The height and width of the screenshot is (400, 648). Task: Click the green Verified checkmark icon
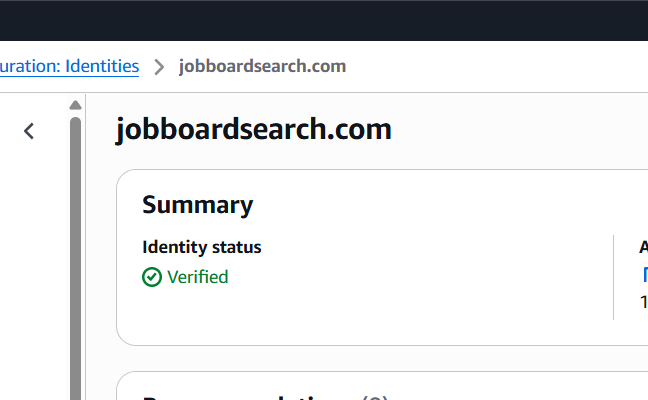(x=152, y=277)
